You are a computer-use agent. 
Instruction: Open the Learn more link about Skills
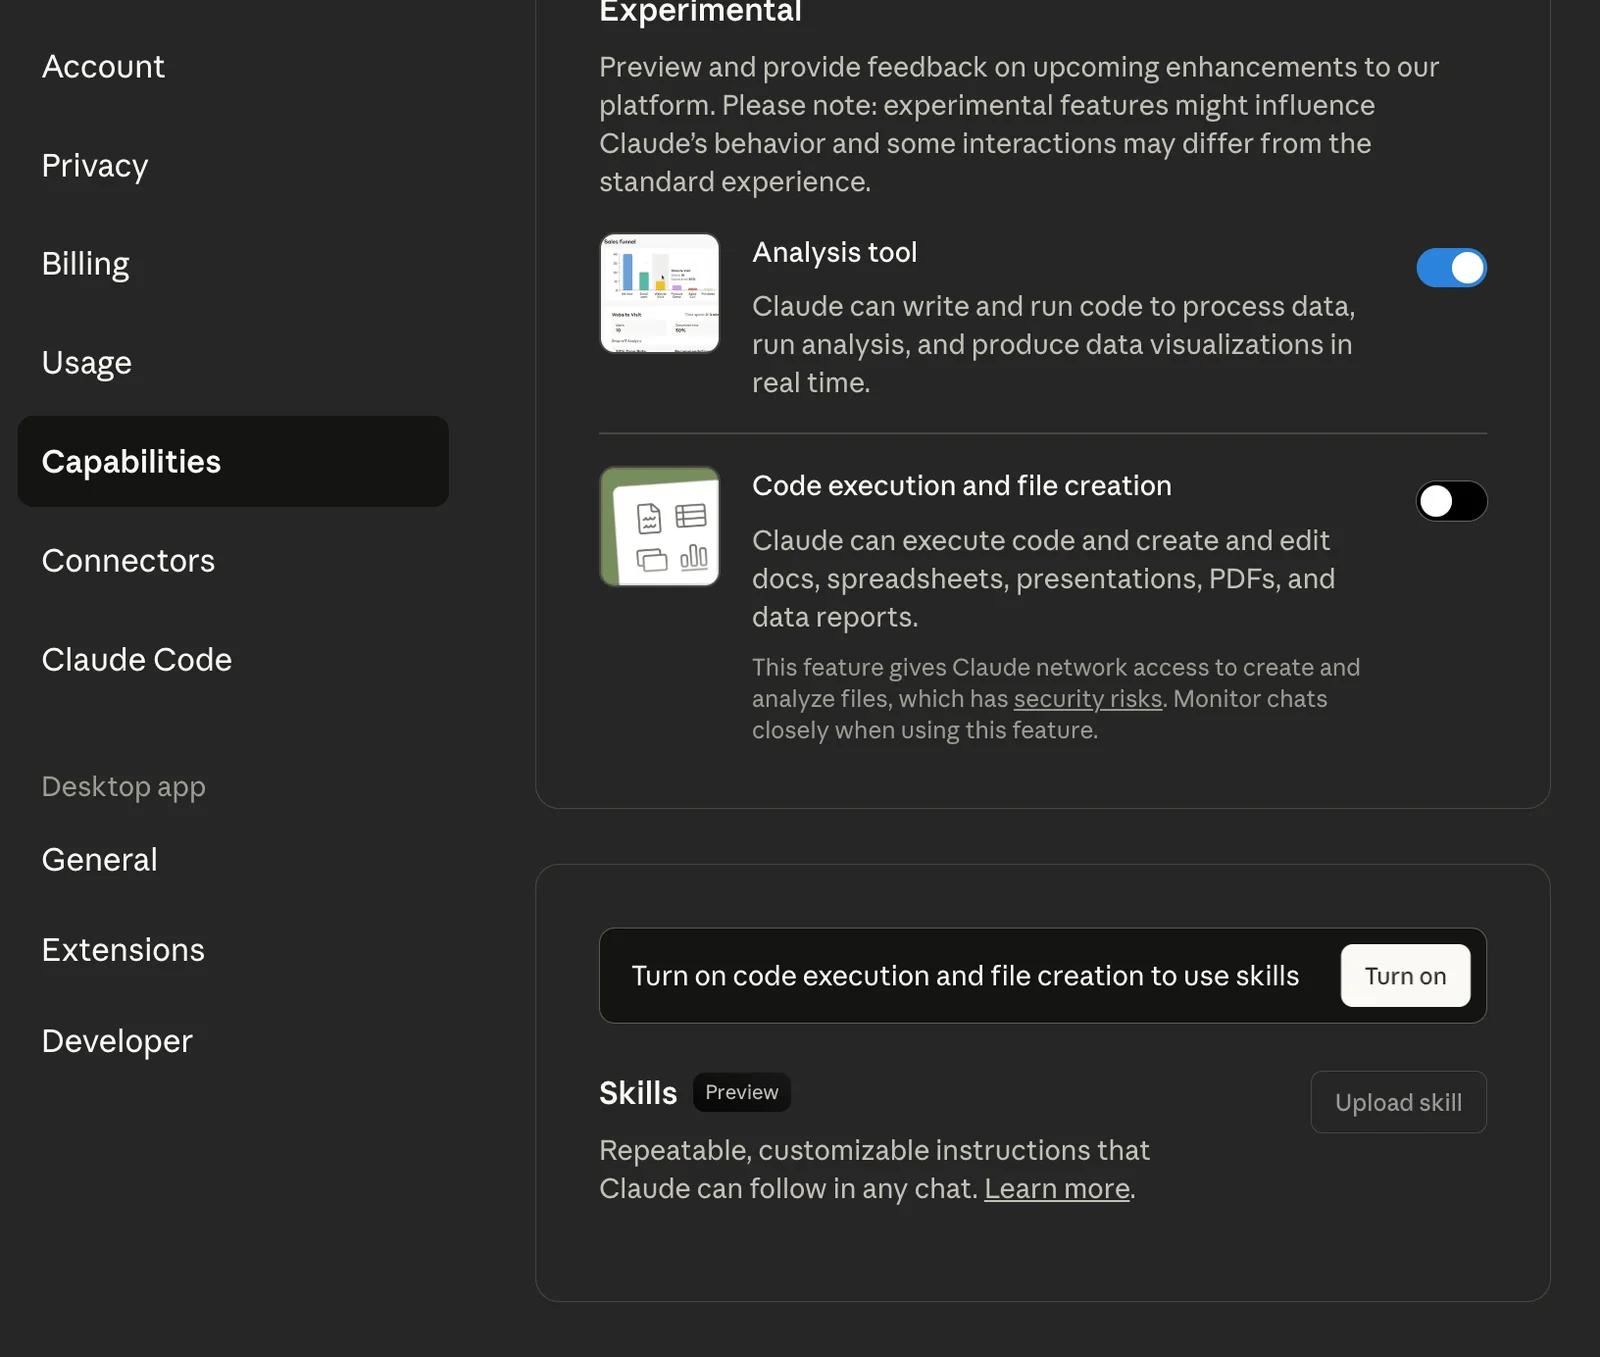click(1056, 1189)
